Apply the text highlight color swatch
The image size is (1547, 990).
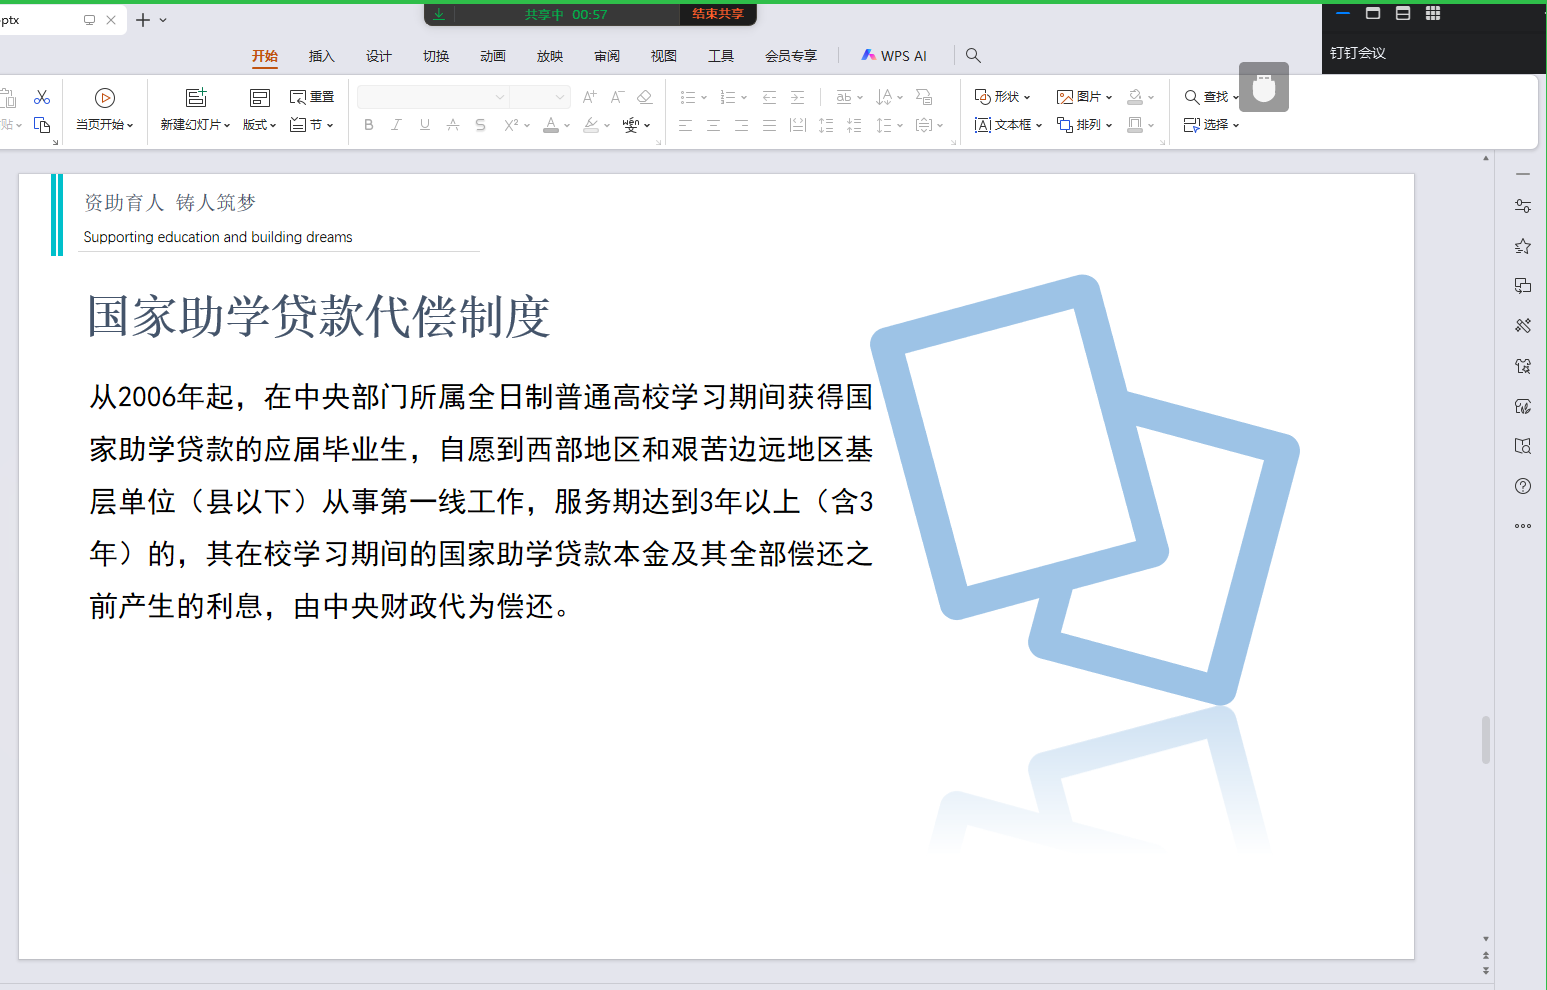pyautogui.click(x=591, y=125)
